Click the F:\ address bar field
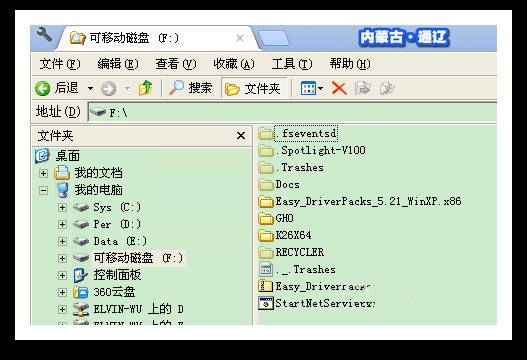This screenshot has height=360, width=527. [x=292, y=113]
